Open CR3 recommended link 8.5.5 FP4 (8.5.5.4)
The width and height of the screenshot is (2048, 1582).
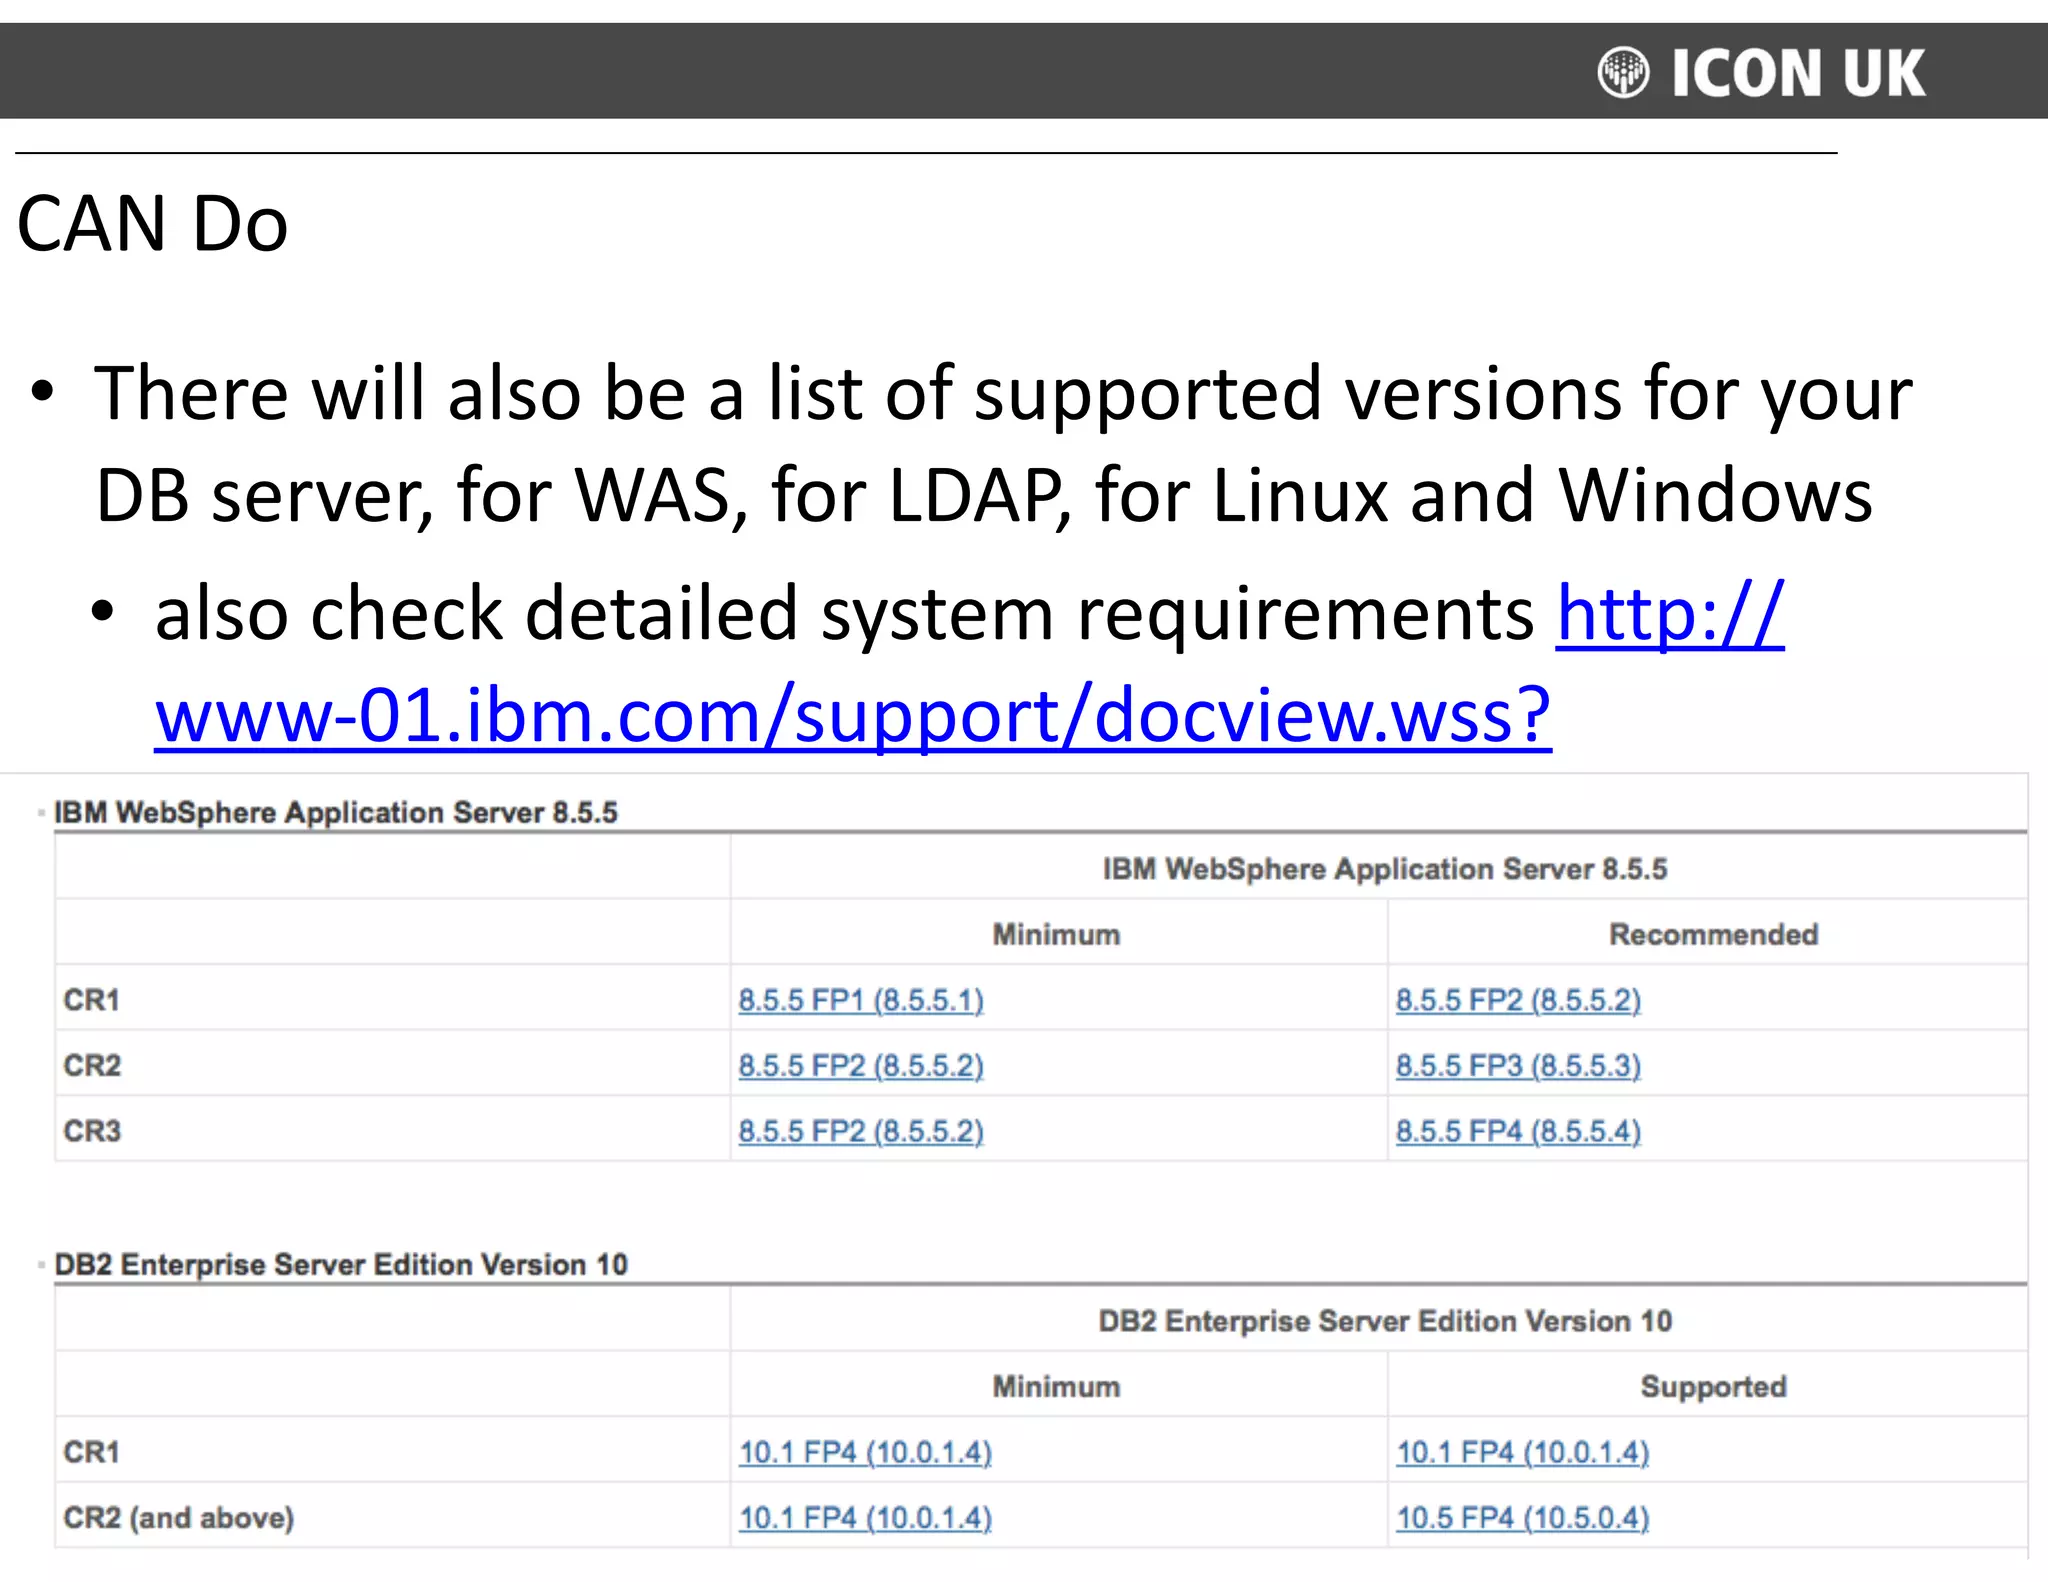click(1518, 1132)
